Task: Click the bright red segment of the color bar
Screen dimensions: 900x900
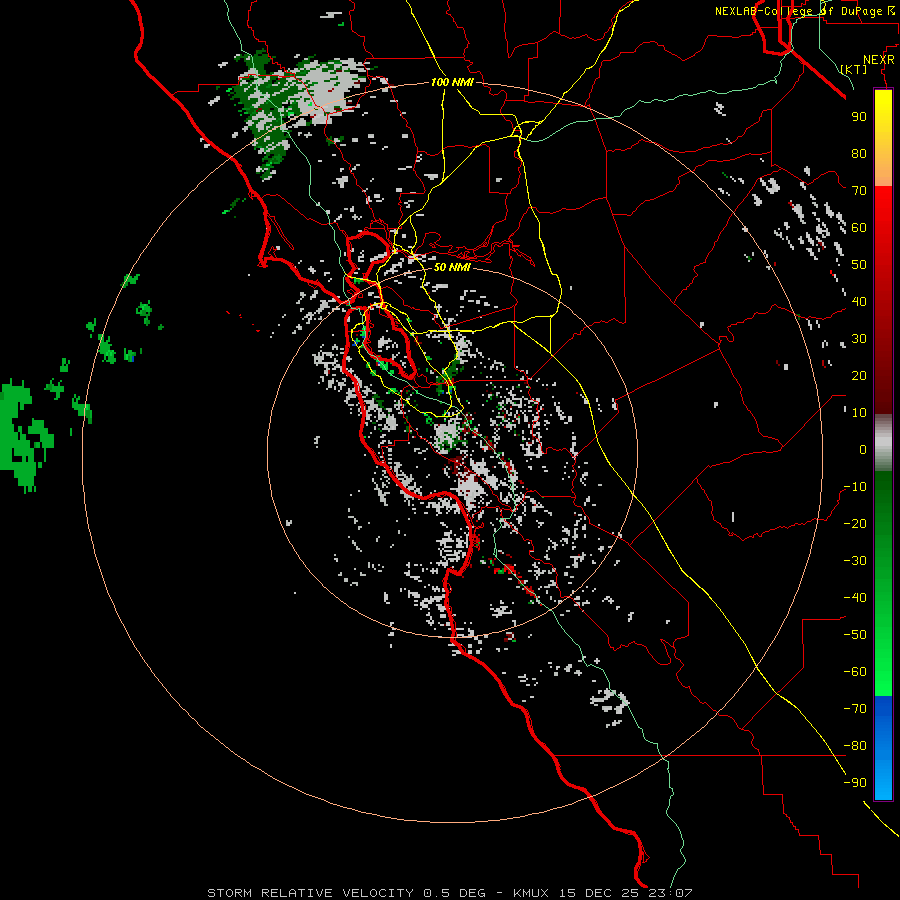Action: coord(883,205)
